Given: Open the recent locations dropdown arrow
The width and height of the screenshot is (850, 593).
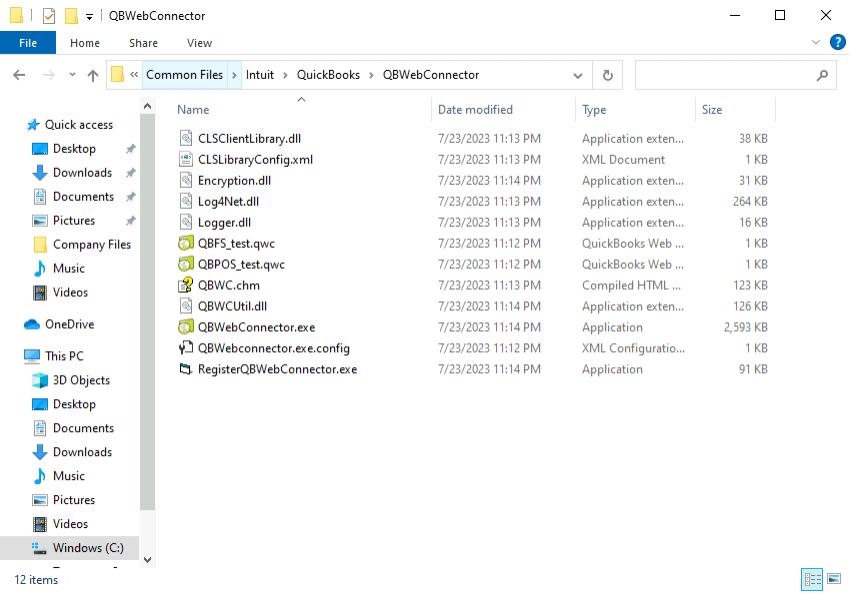Looking at the screenshot, I should click(x=72, y=75).
